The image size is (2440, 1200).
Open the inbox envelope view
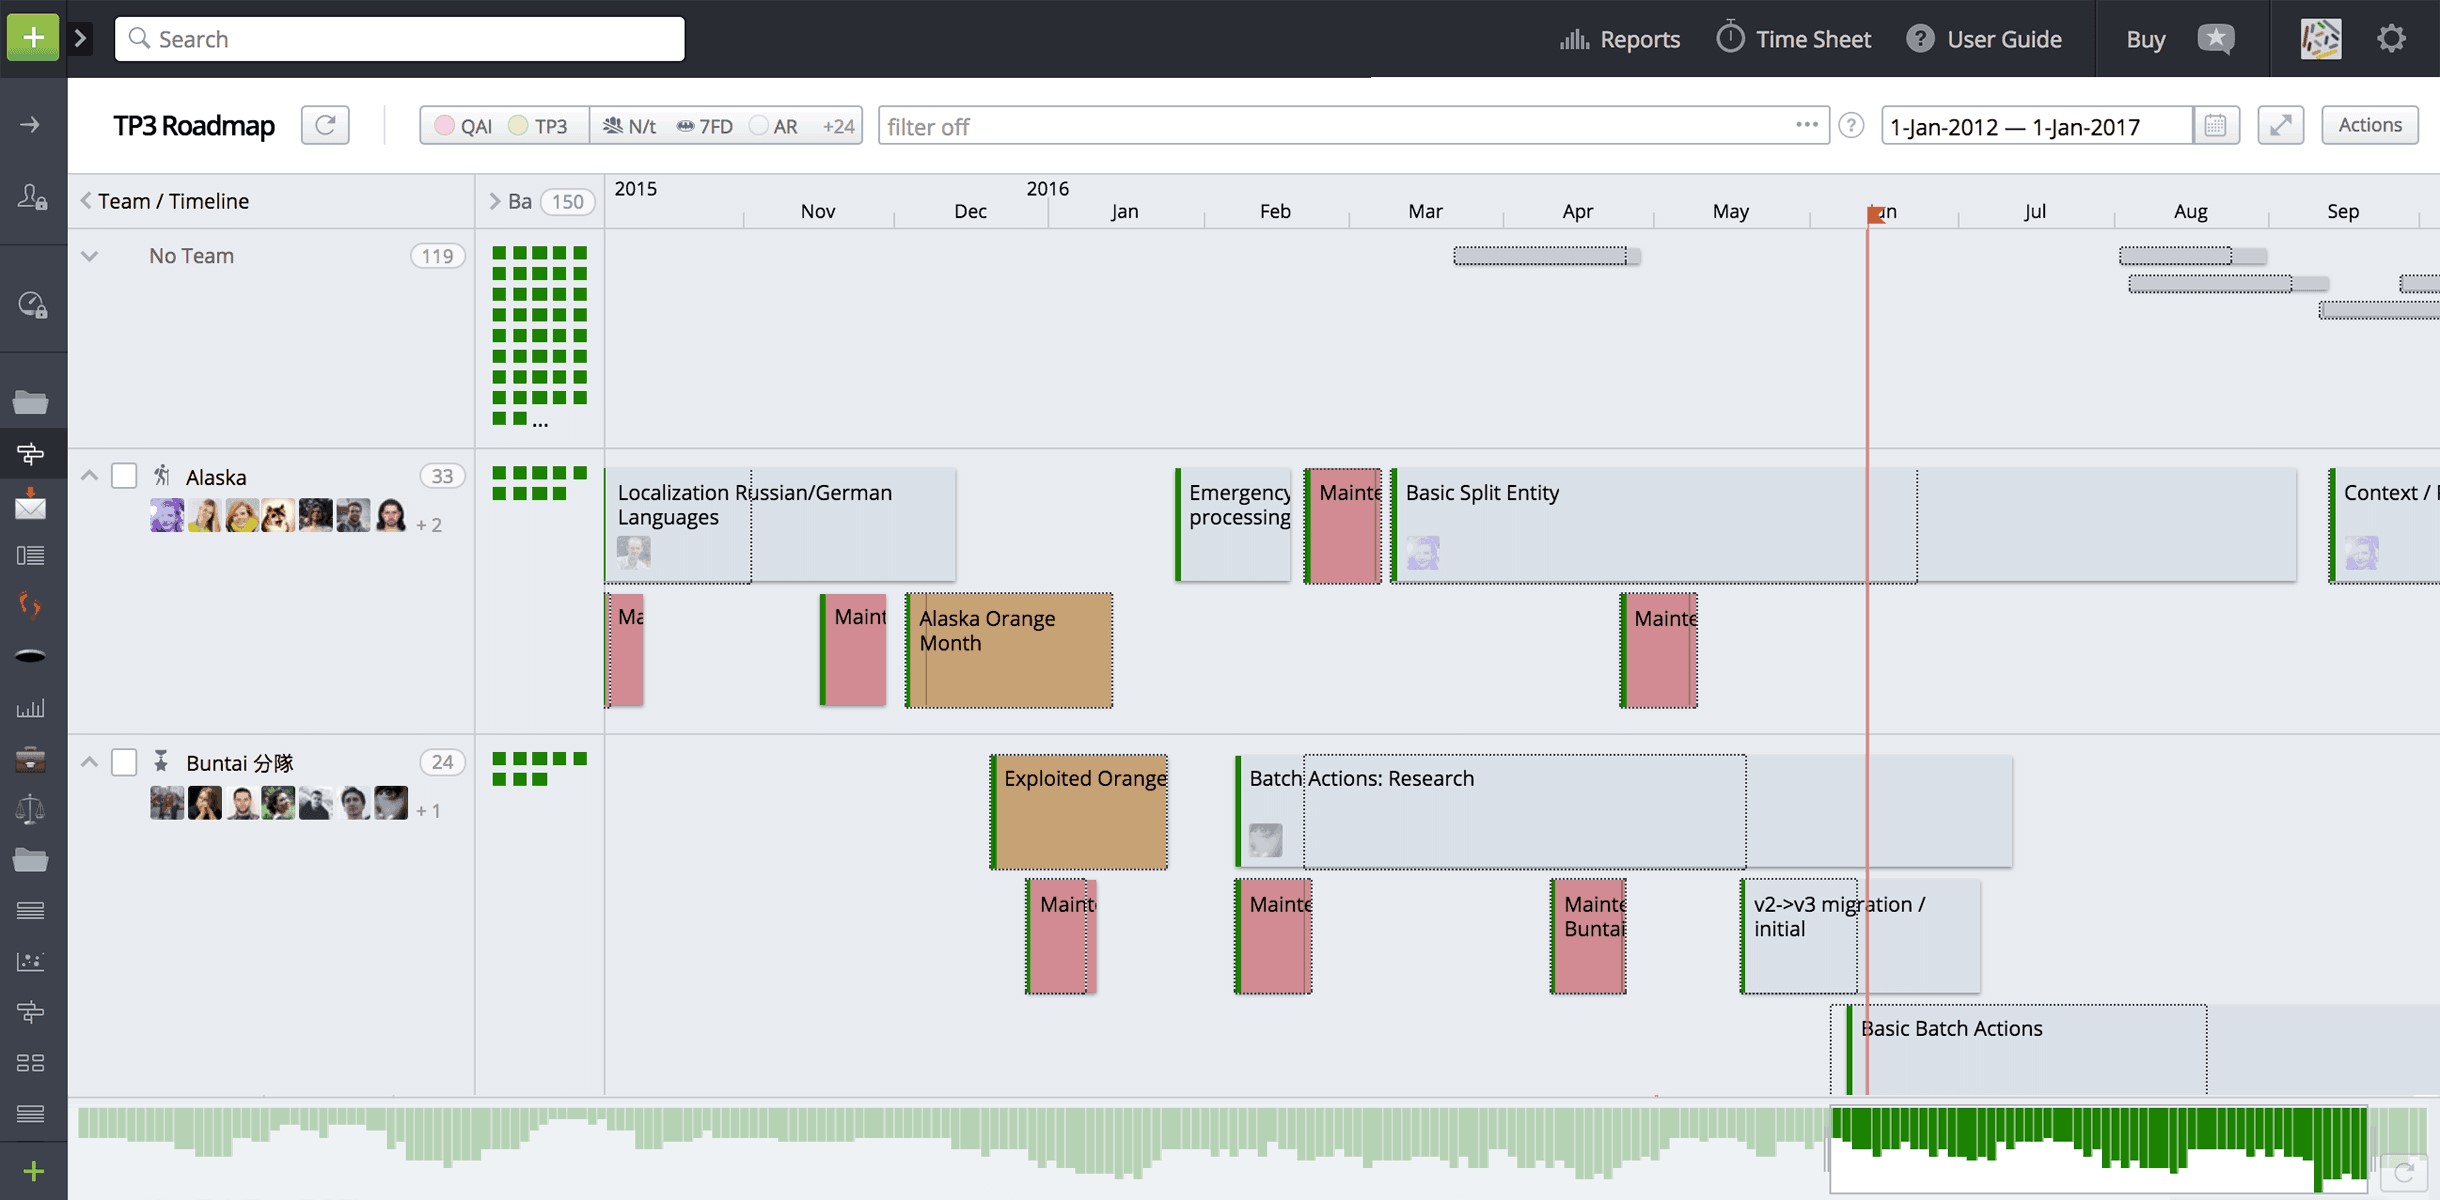pyautogui.click(x=31, y=504)
